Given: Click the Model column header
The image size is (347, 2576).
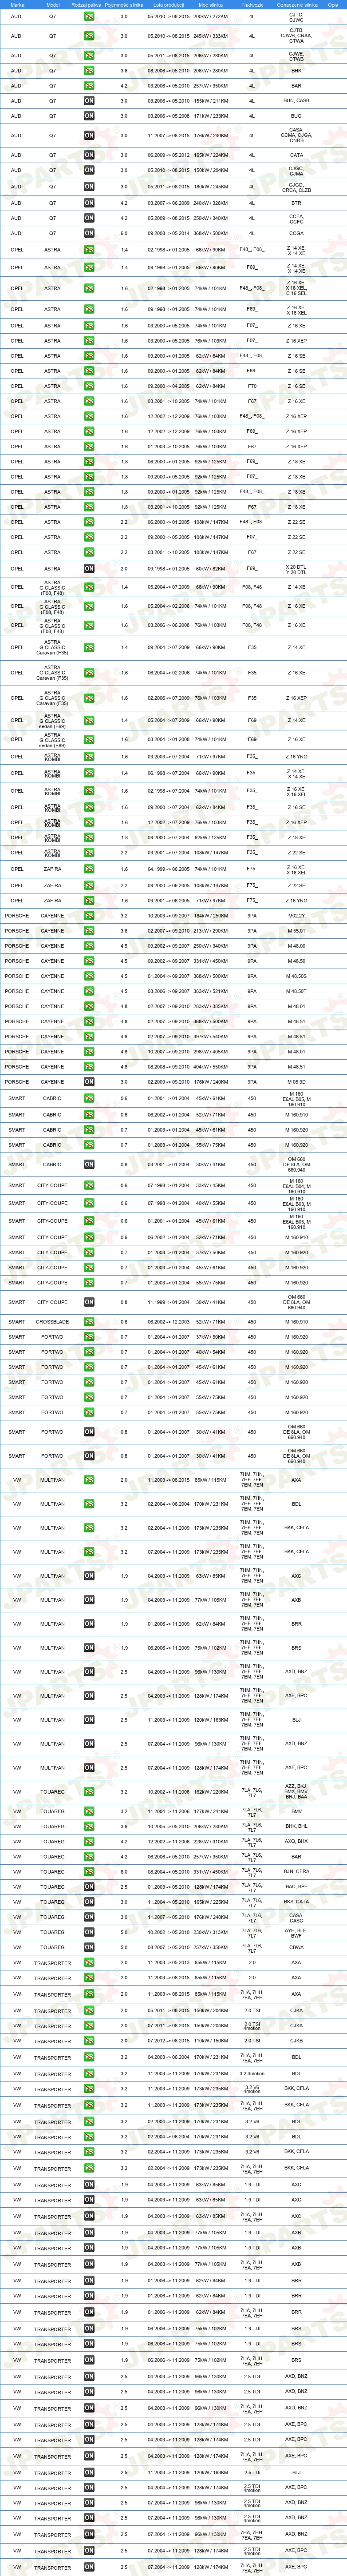Looking at the screenshot, I should coord(53,4).
